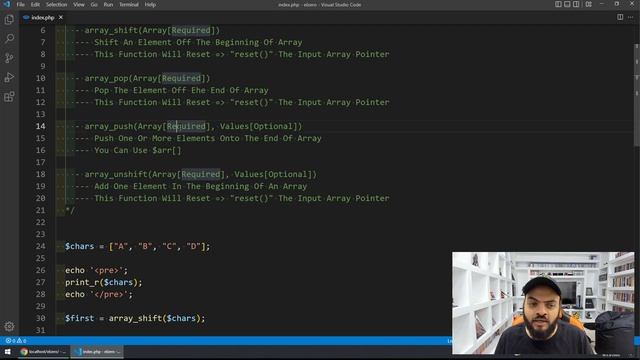Screen dimensions: 640x360
Task: Open the Edit menu
Action: (x=35, y=4)
